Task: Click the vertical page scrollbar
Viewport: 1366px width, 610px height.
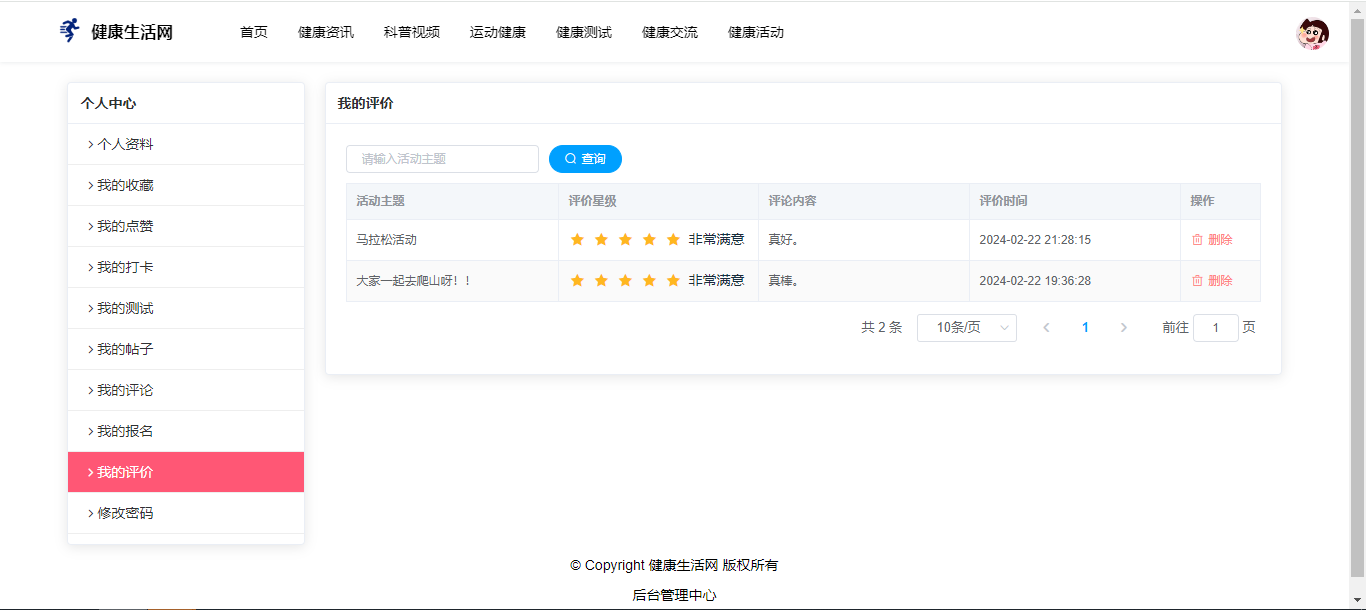Action: [1357, 300]
